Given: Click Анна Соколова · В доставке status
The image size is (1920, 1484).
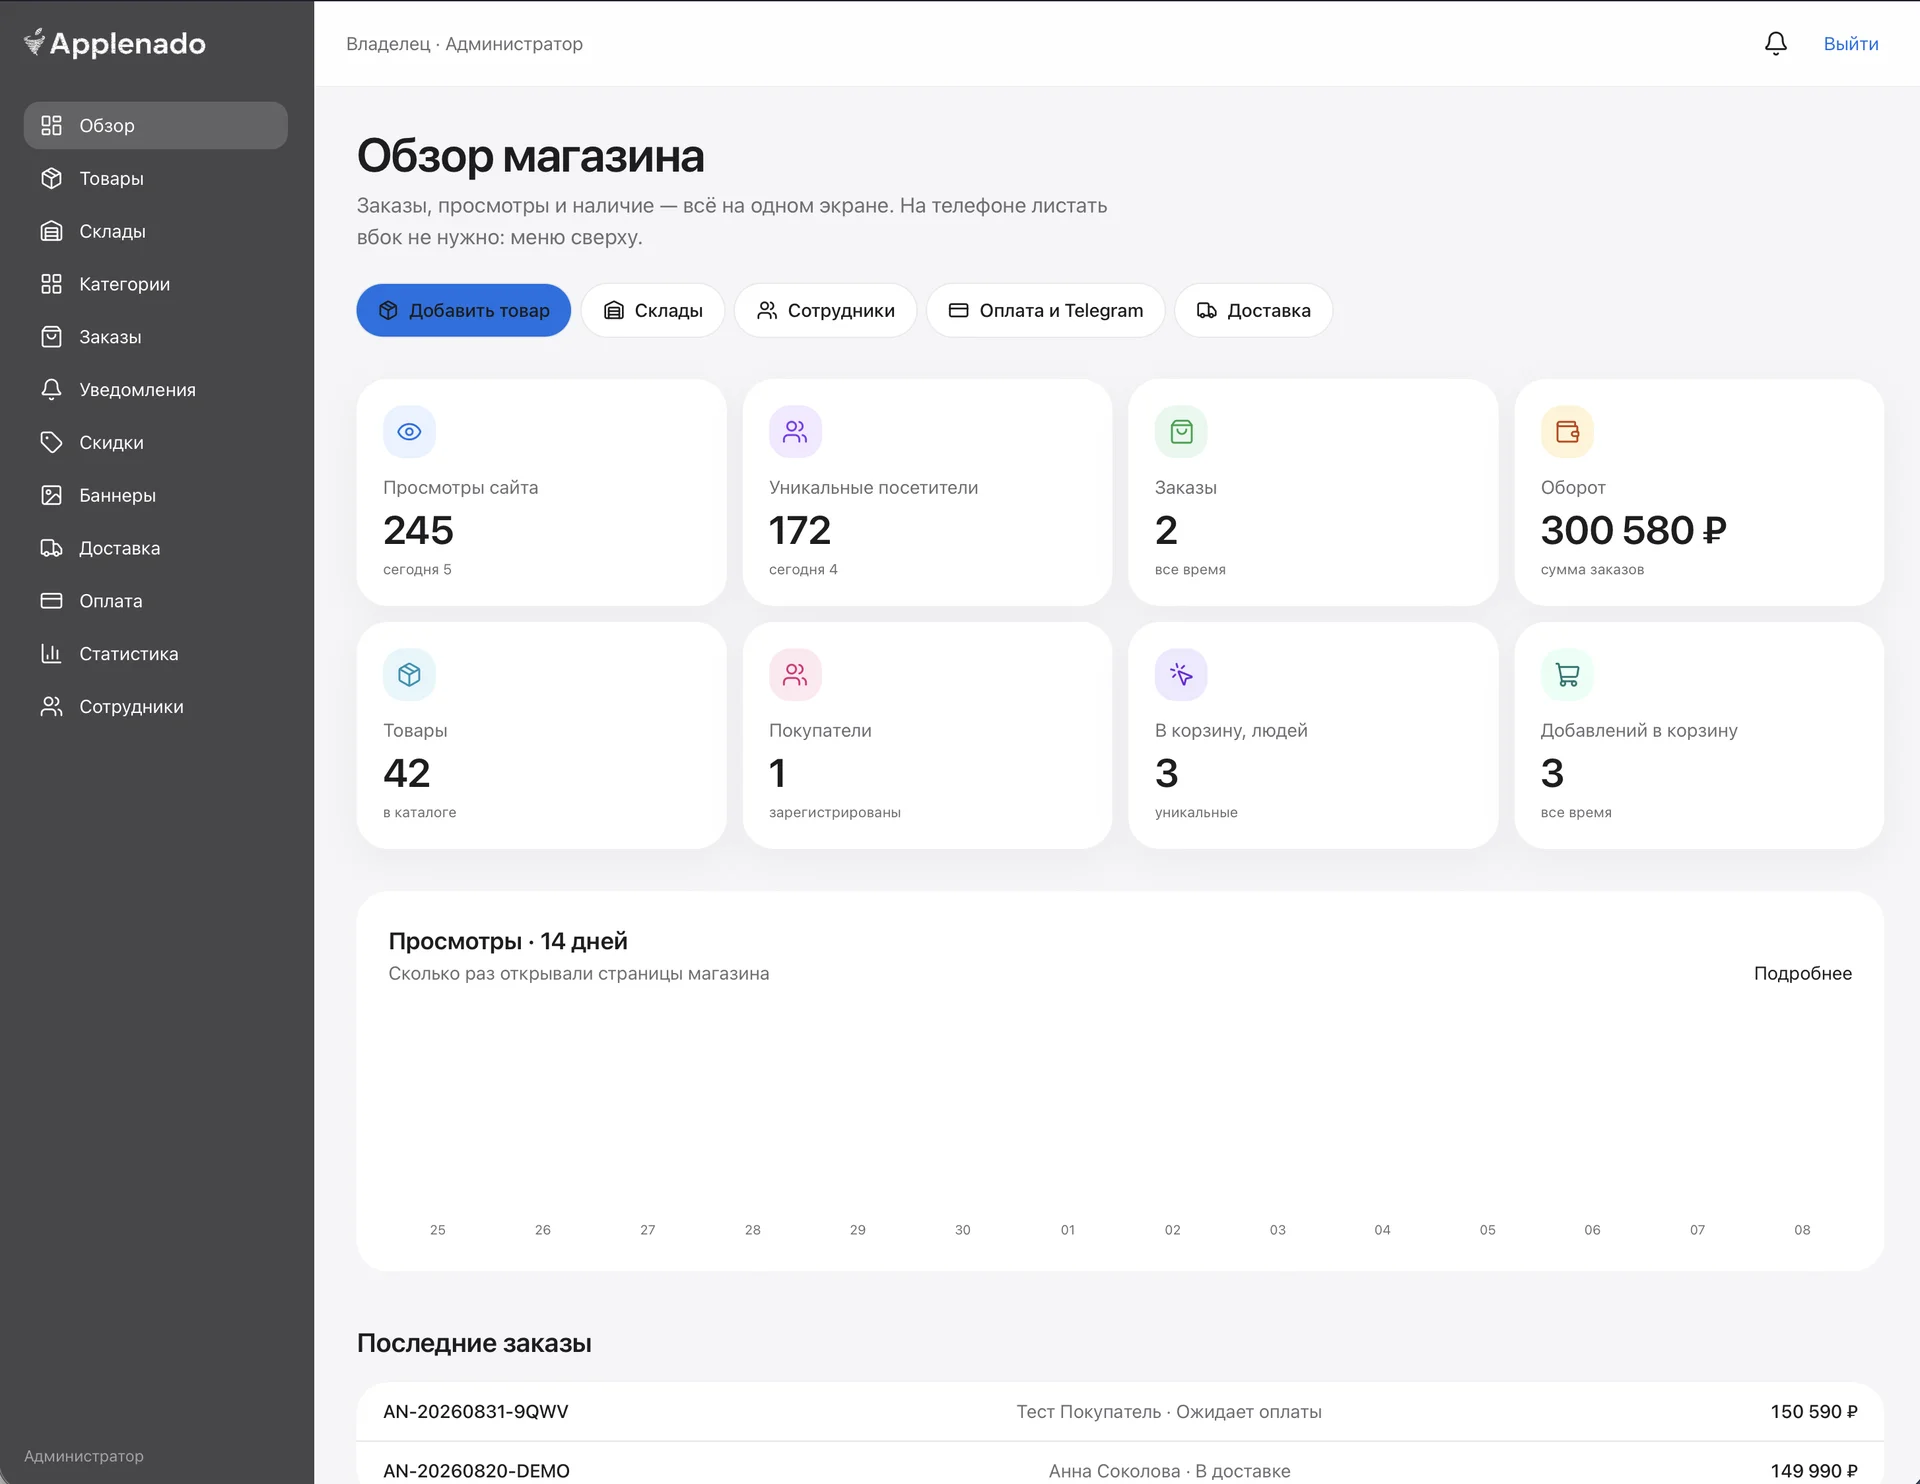Looking at the screenshot, I should click(1169, 1470).
